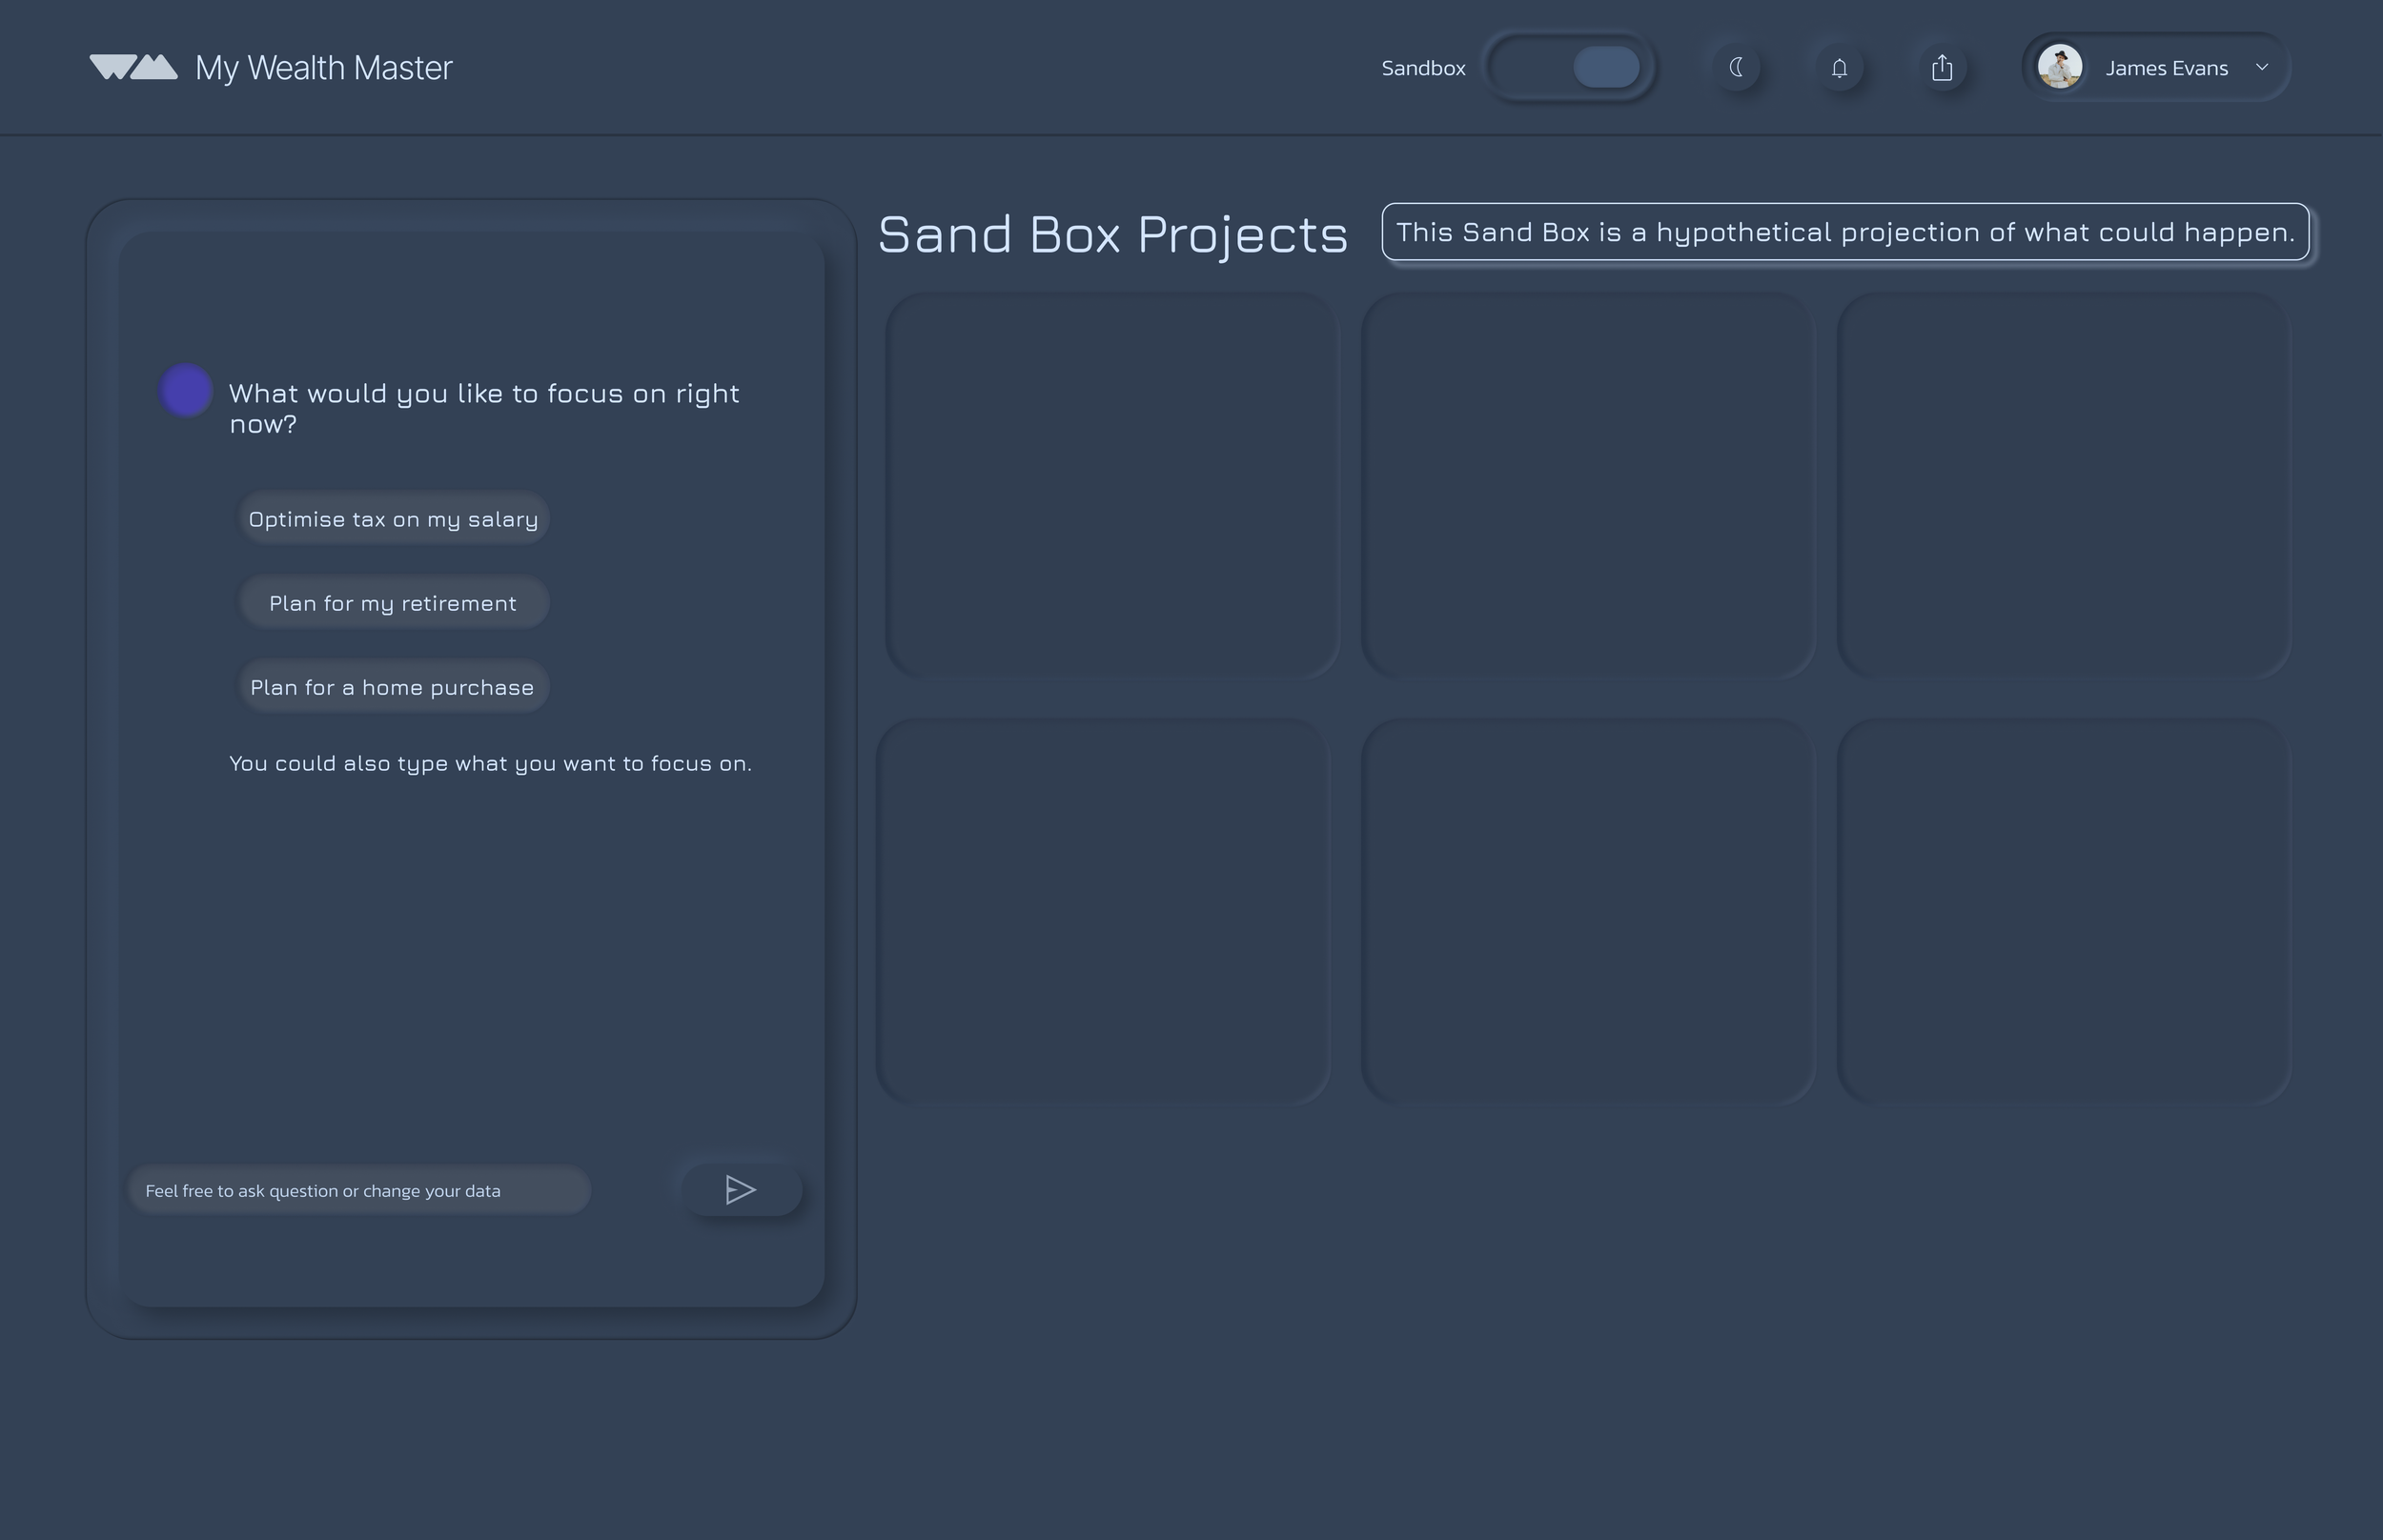Send the message with the paper plane icon

click(x=741, y=1190)
